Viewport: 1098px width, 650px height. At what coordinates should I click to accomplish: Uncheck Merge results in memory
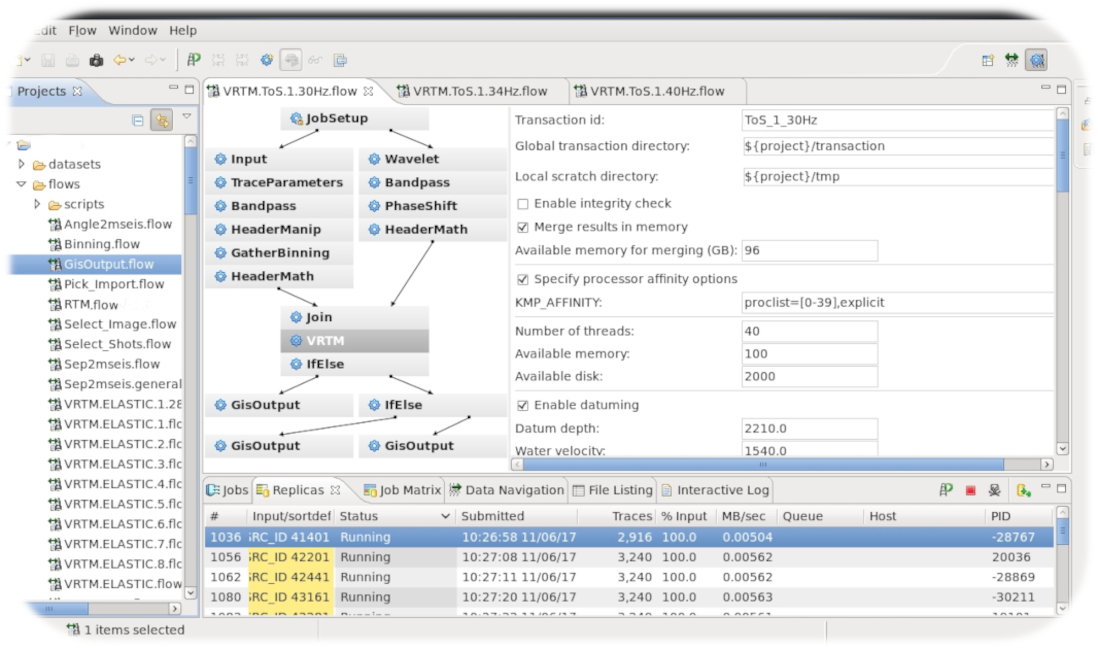tap(523, 227)
